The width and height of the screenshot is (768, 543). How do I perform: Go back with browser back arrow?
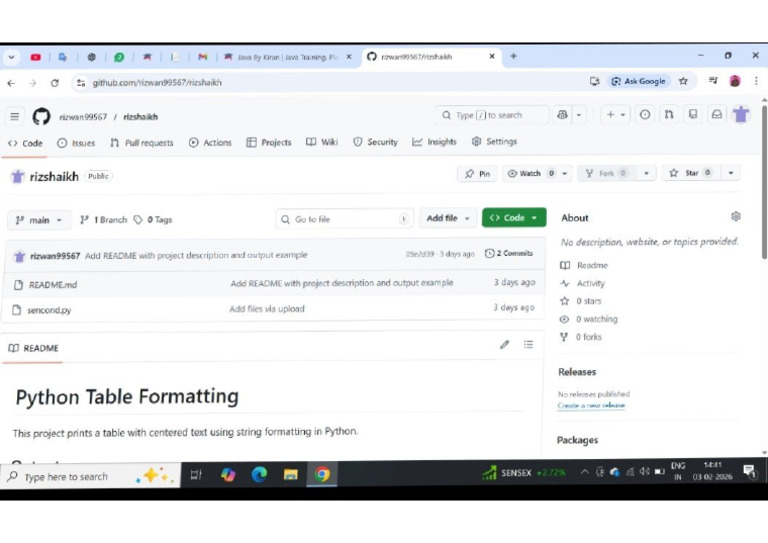[11, 83]
